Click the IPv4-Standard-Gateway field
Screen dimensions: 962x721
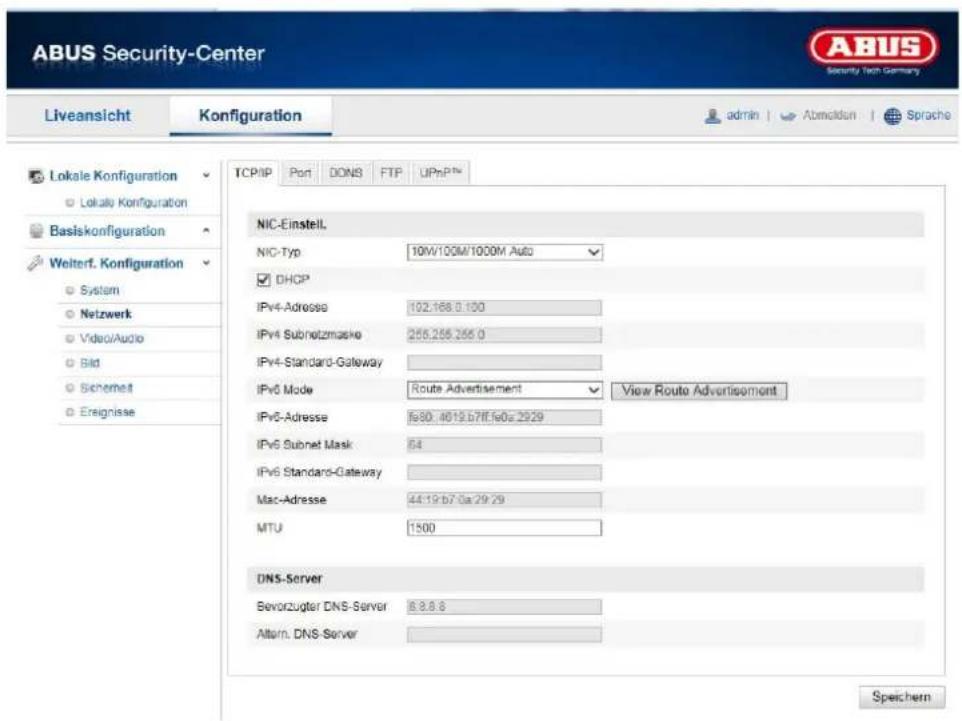504,363
